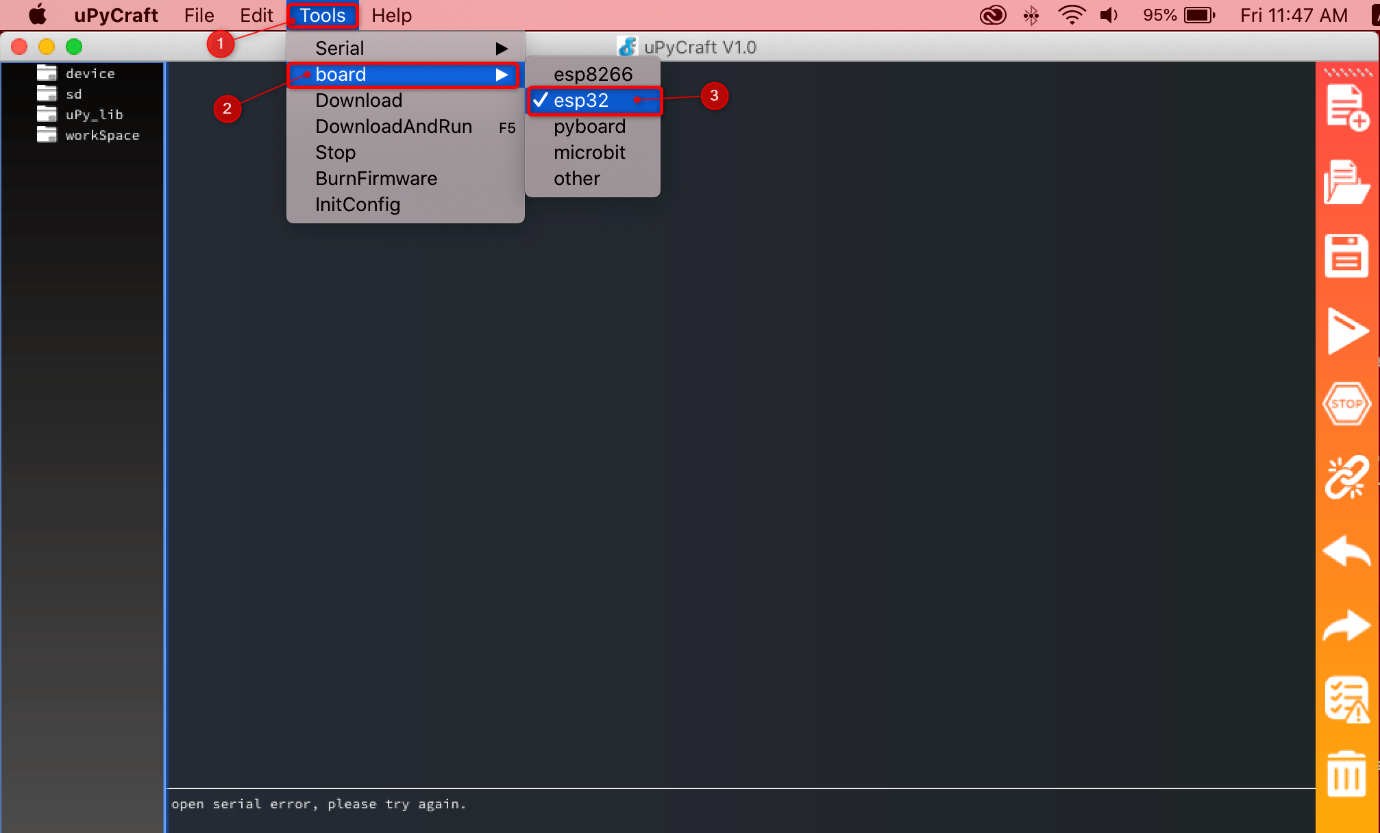Click the clock showing Fri 11:47 AM
The height and width of the screenshot is (833, 1380).
1294,15
